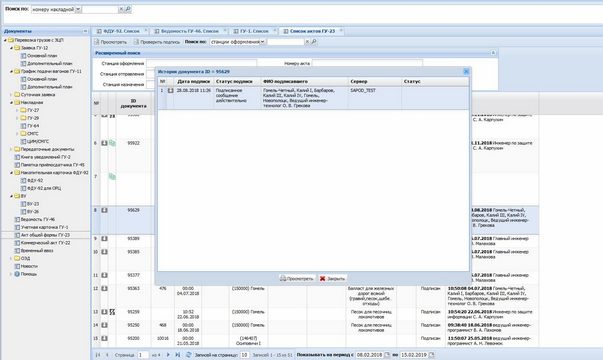Close the ГУ-1. Список tab

coord(275,30)
